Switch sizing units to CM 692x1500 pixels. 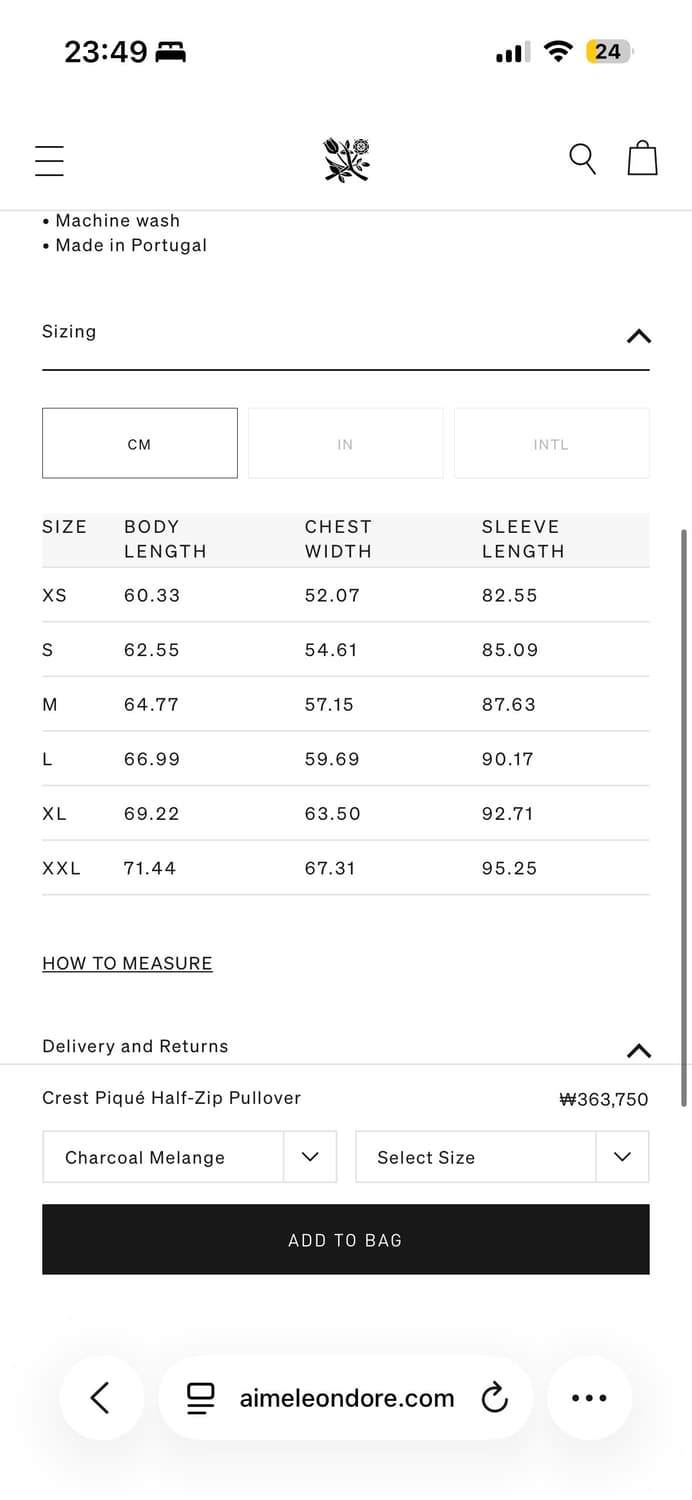[x=140, y=443]
